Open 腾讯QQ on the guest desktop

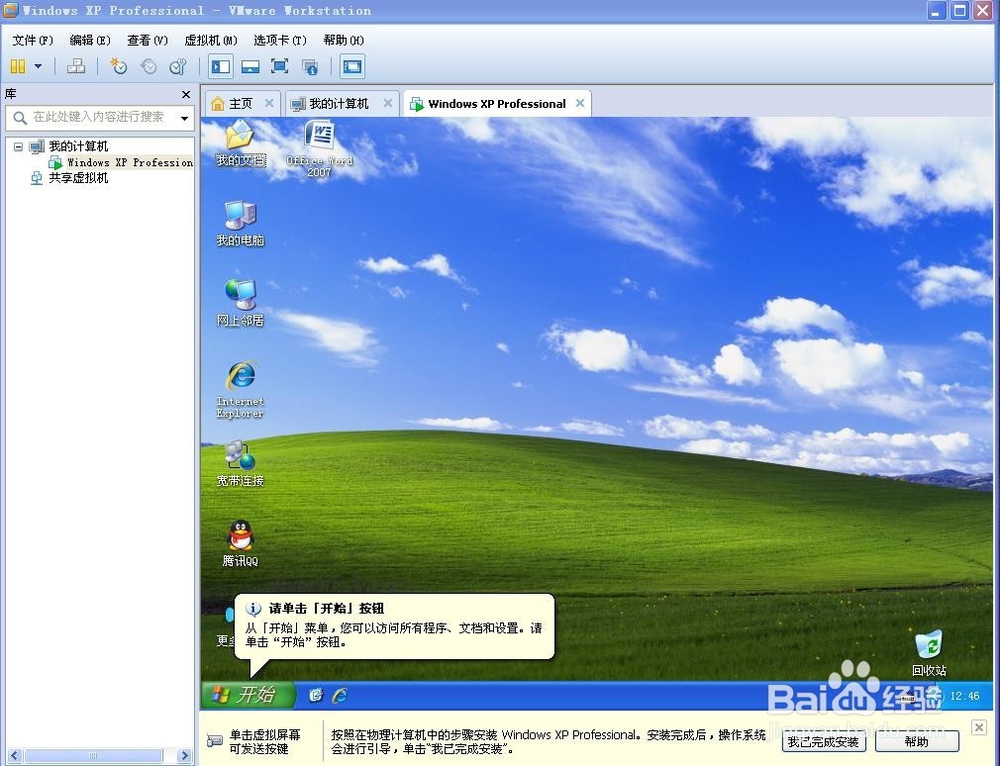[x=239, y=537]
